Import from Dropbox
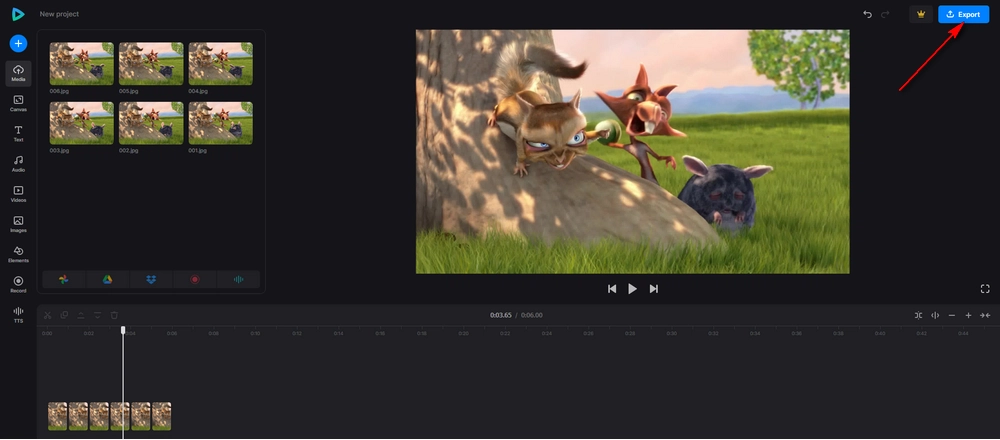 tap(151, 279)
